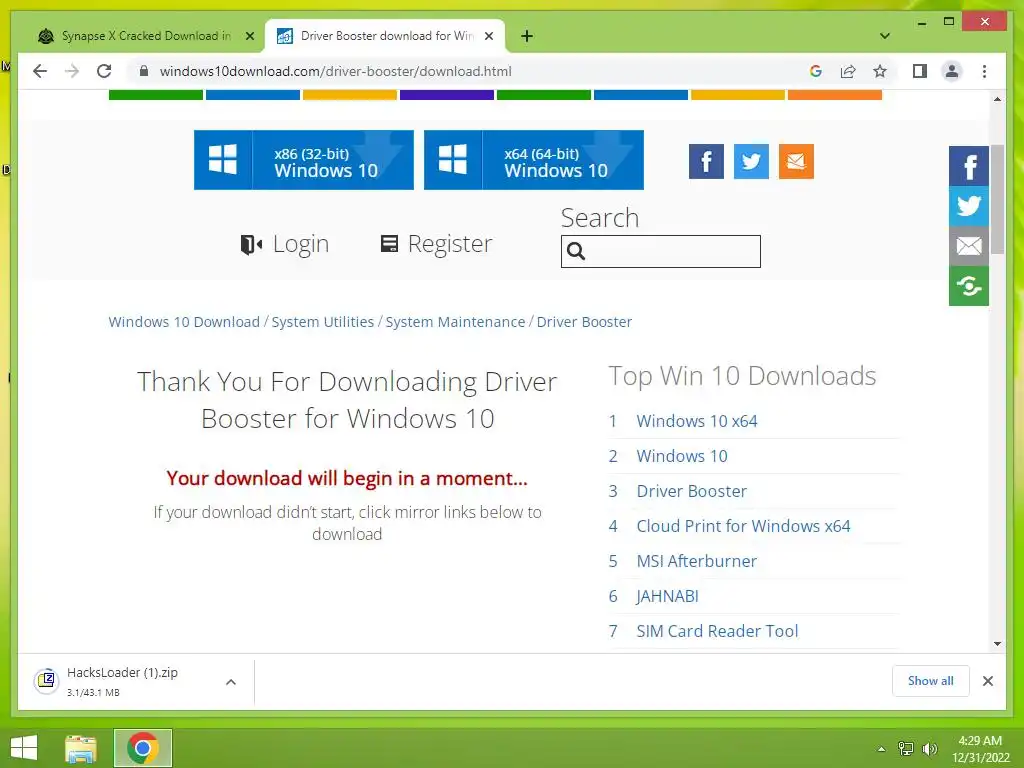Click Chrome icon in taskbar

(143, 748)
